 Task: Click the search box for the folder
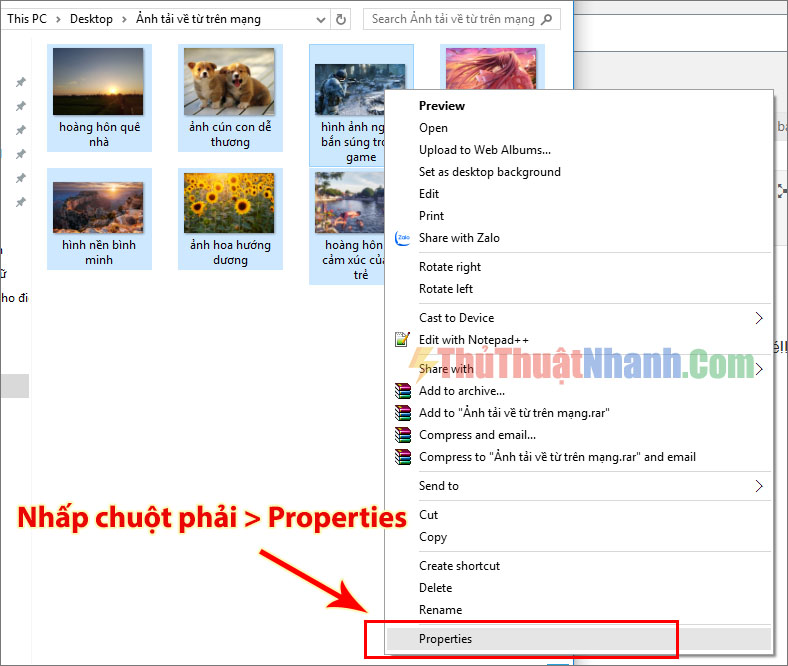(454, 19)
